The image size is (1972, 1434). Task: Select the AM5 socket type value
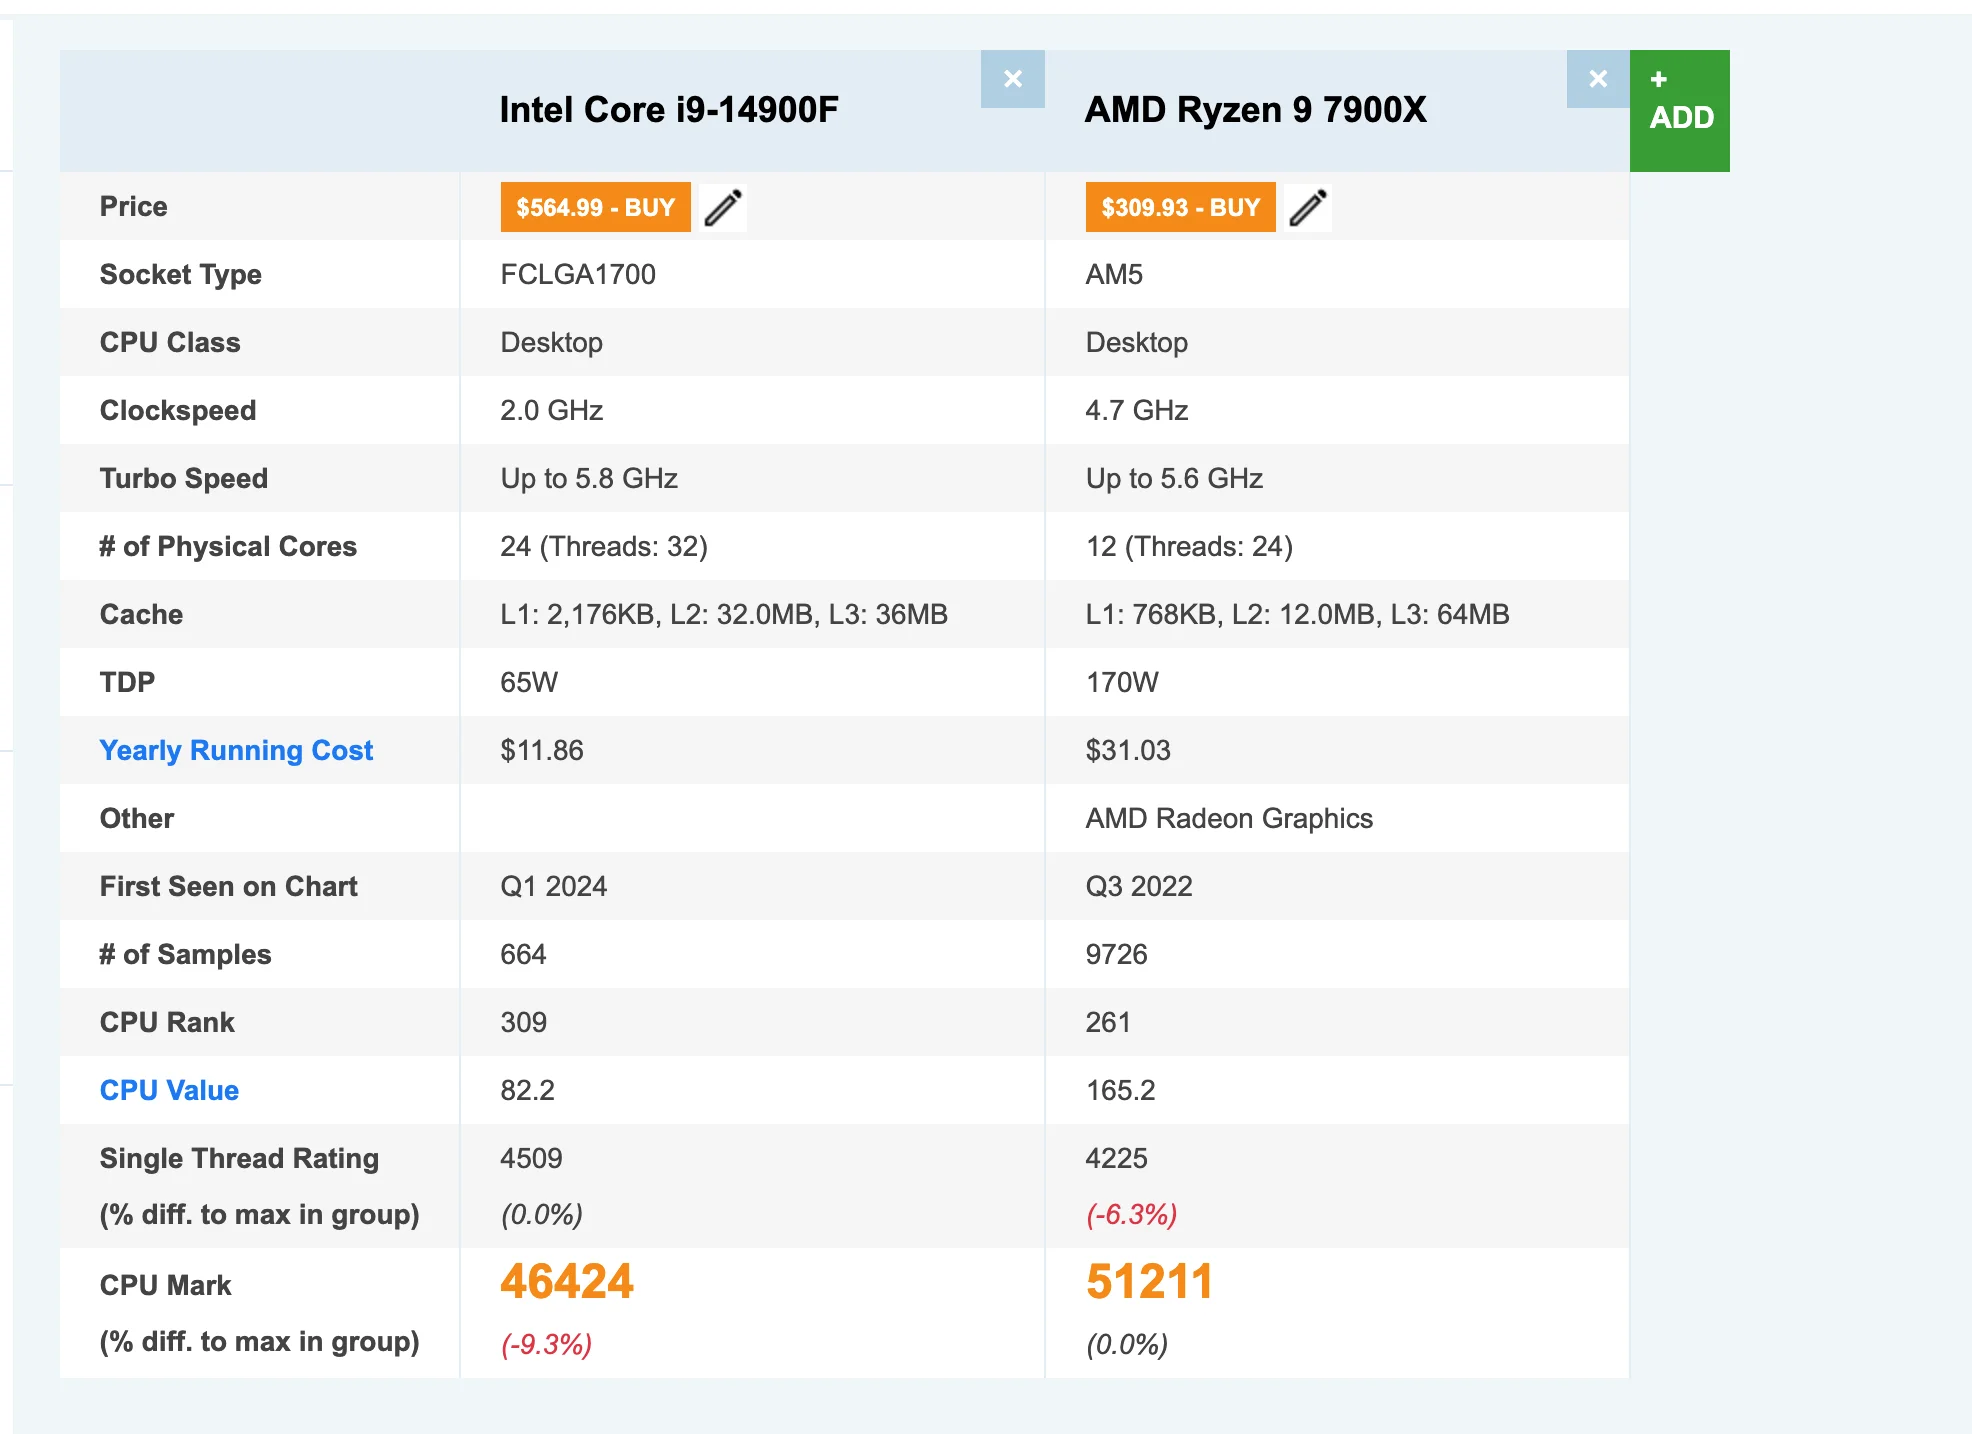pos(1114,274)
